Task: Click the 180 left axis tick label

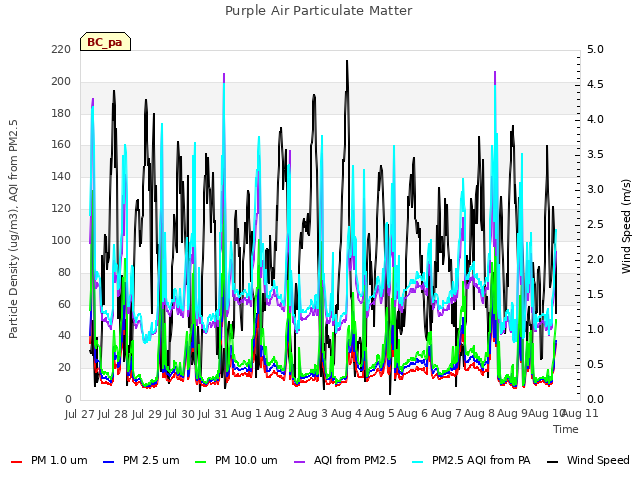Action: (61, 113)
